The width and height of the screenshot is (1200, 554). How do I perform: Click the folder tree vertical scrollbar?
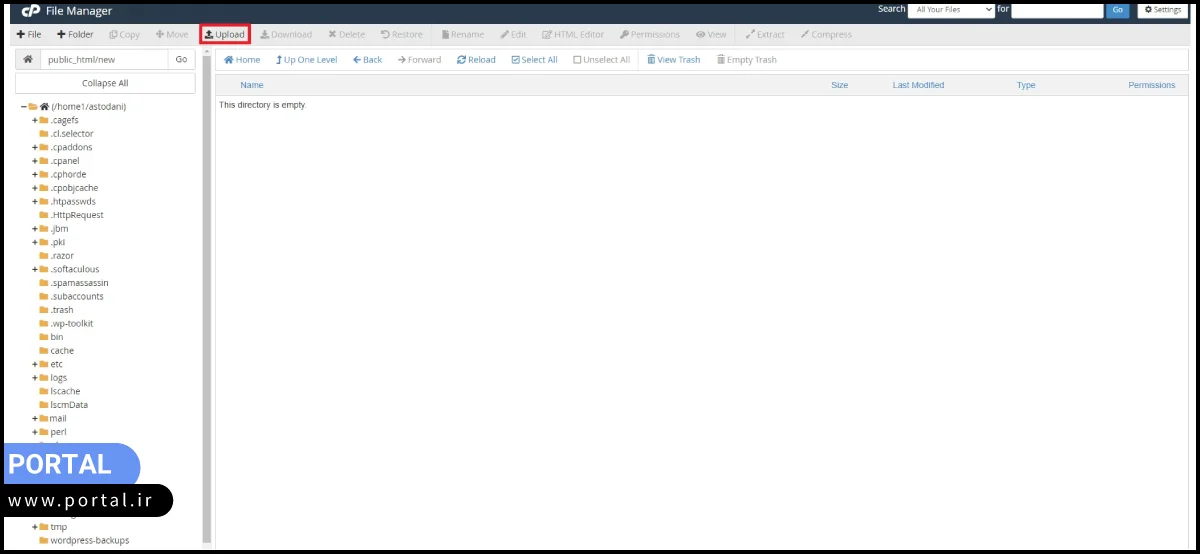point(207,300)
